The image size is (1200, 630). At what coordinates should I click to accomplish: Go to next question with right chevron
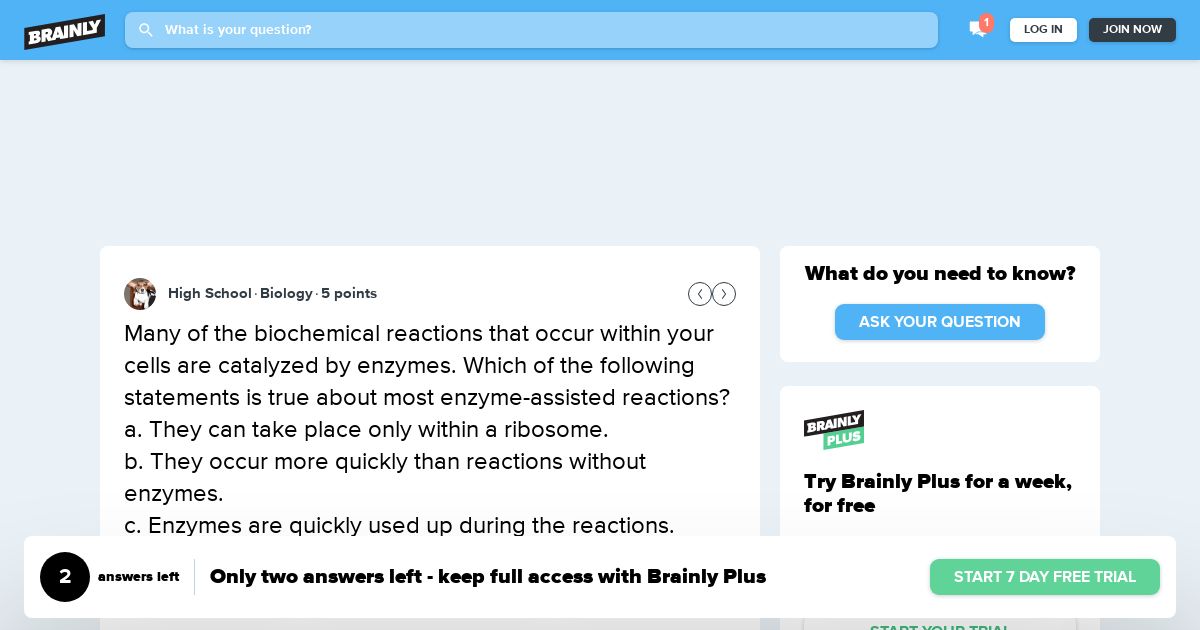point(724,294)
